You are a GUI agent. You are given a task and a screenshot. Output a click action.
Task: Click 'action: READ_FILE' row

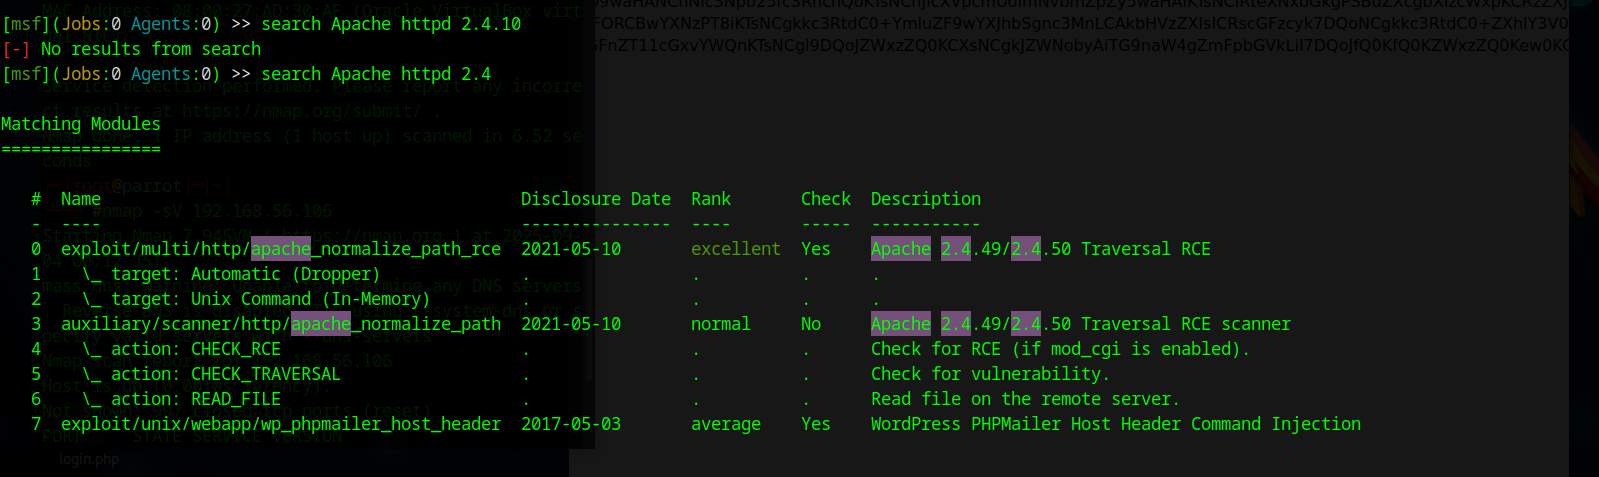181,399
